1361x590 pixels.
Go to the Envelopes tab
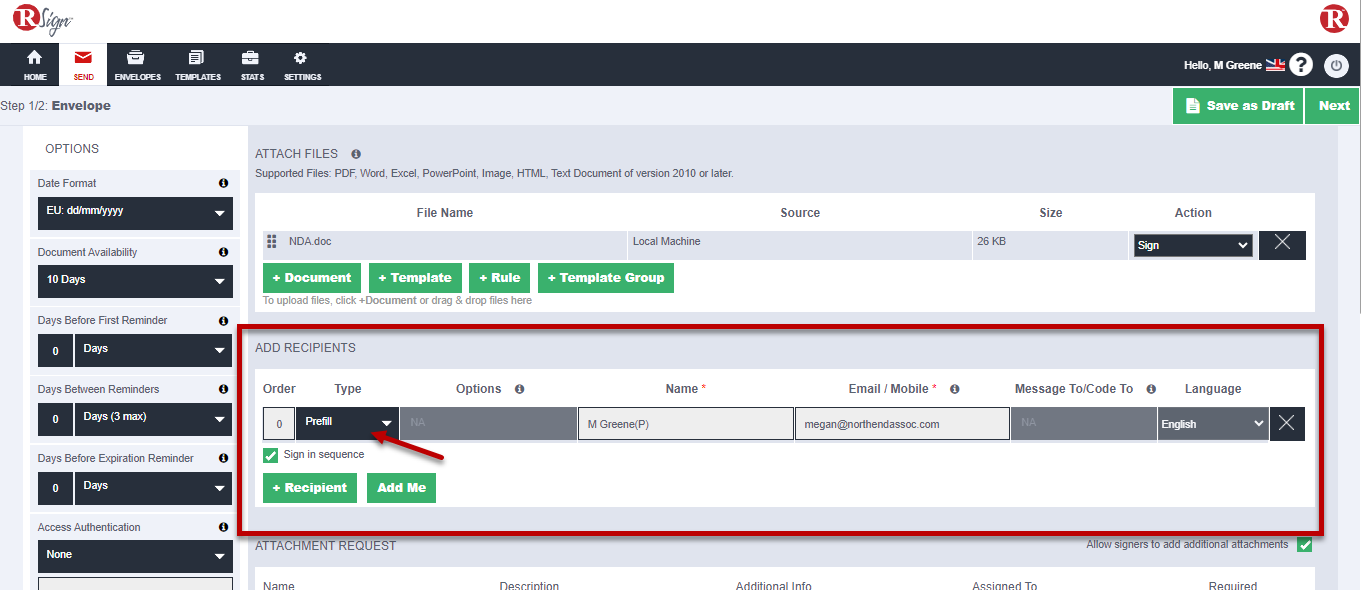coord(137,65)
